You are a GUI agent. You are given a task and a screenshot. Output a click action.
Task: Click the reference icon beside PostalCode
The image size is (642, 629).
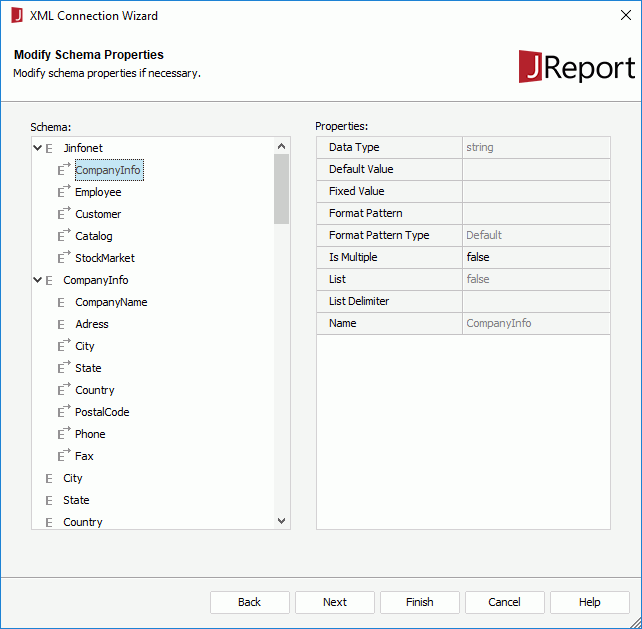tap(64, 412)
